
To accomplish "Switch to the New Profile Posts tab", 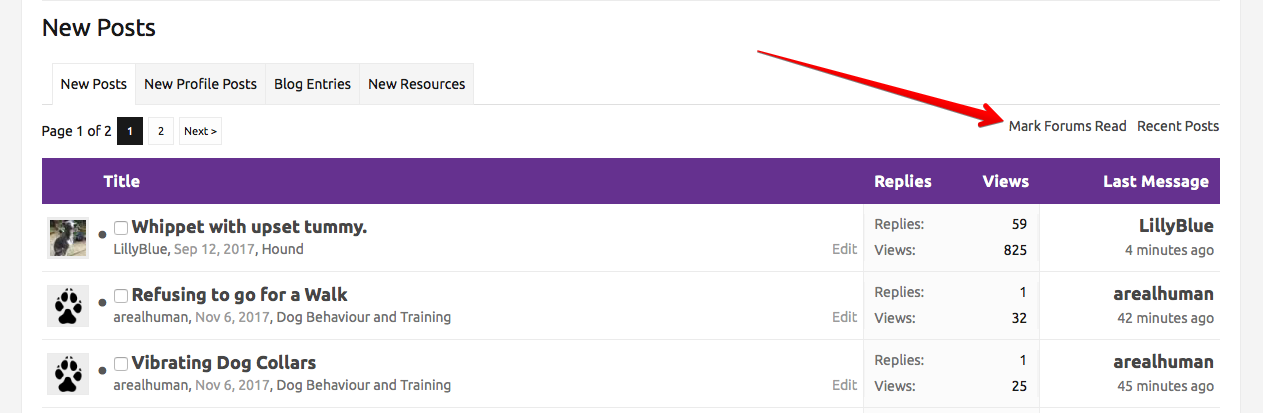I will click(x=200, y=84).
